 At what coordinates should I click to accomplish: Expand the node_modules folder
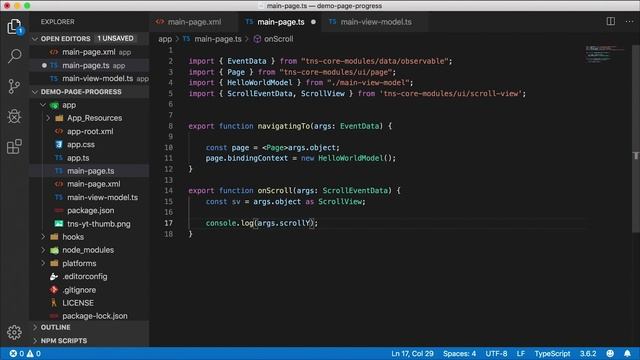coord(43,250)
